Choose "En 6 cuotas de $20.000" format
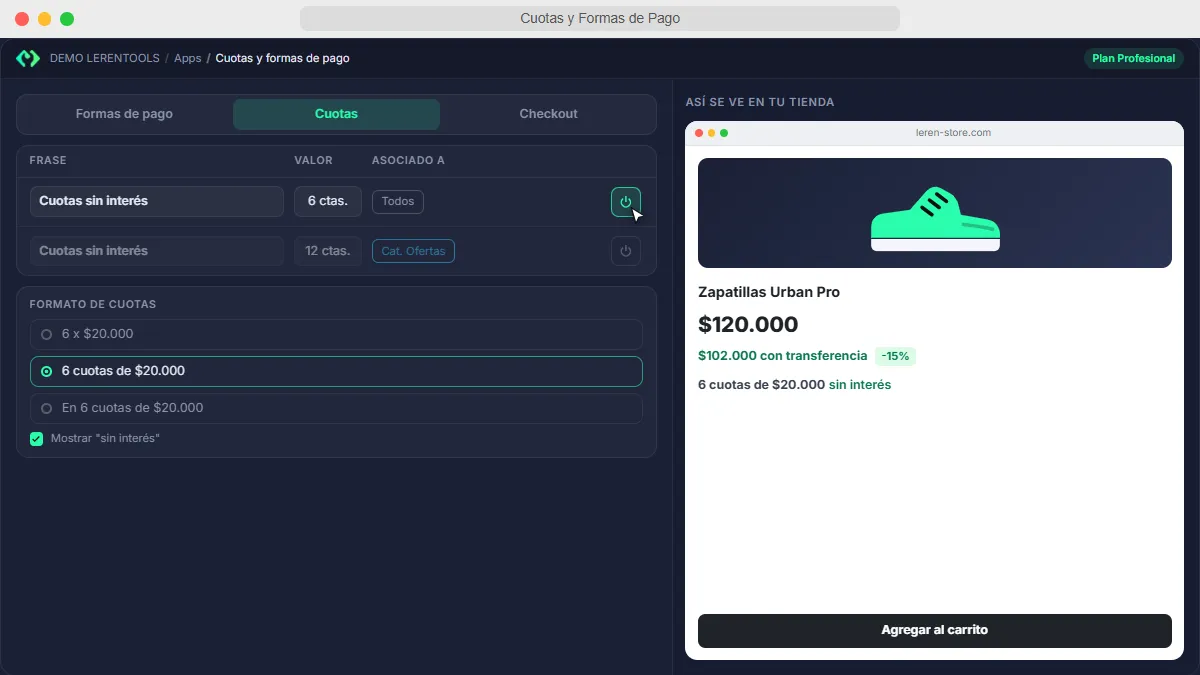Viewport: 1200px width, 675px height. (x=336, y=408)
